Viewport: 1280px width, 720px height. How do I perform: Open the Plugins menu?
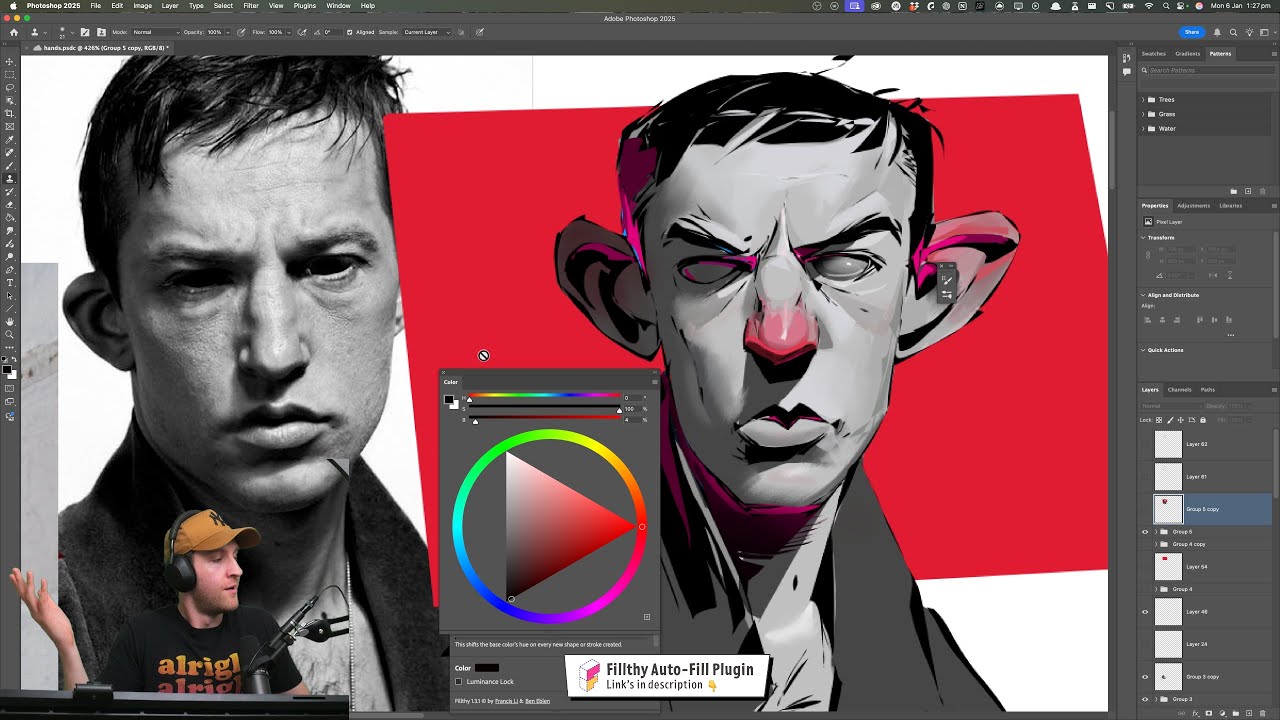click(305, 6)
